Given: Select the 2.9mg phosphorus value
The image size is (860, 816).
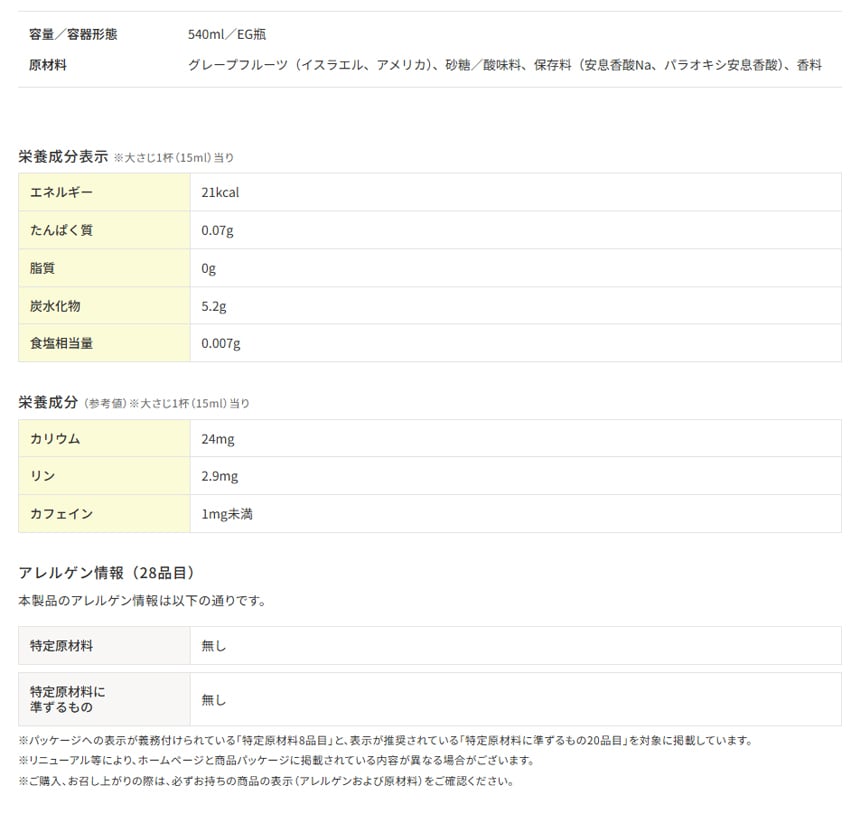Looking at the screenshot, I should [x=219, y=476].
